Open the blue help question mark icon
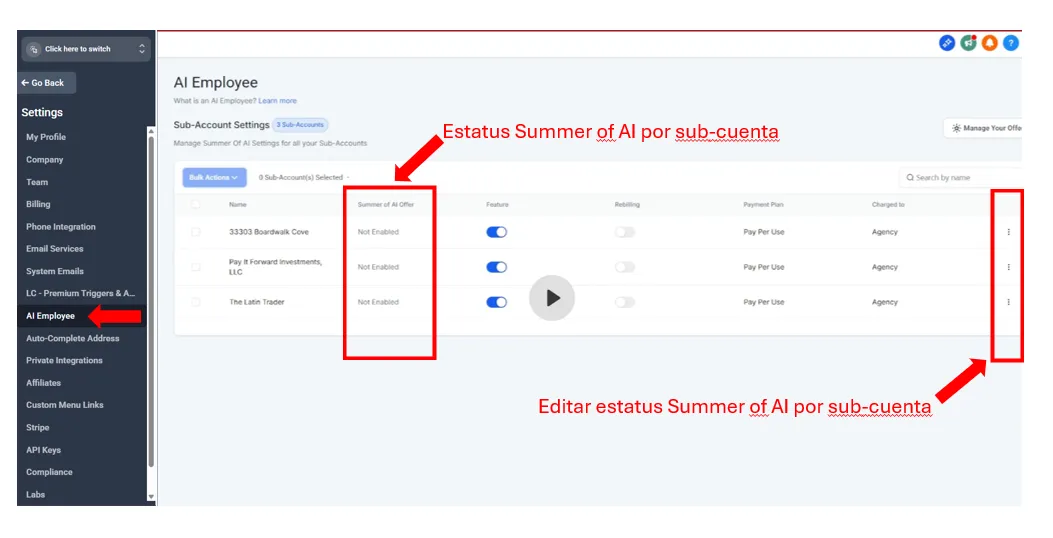Screen dimensions: 1053x538 [1011, 43]
